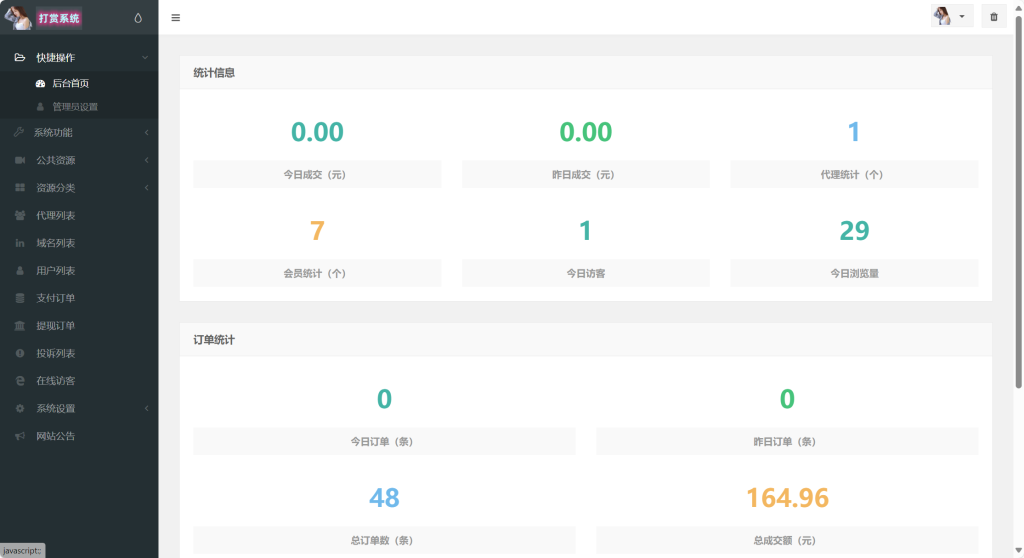
Task: Click the trash icon in top bar
Action: point(993,17)
